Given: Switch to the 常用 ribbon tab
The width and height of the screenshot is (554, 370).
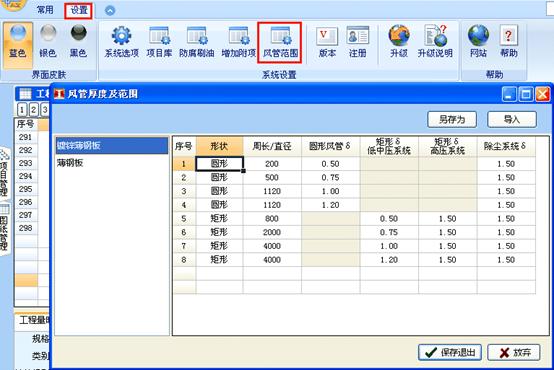Looking at the screenshot, I should pos(45,10).
